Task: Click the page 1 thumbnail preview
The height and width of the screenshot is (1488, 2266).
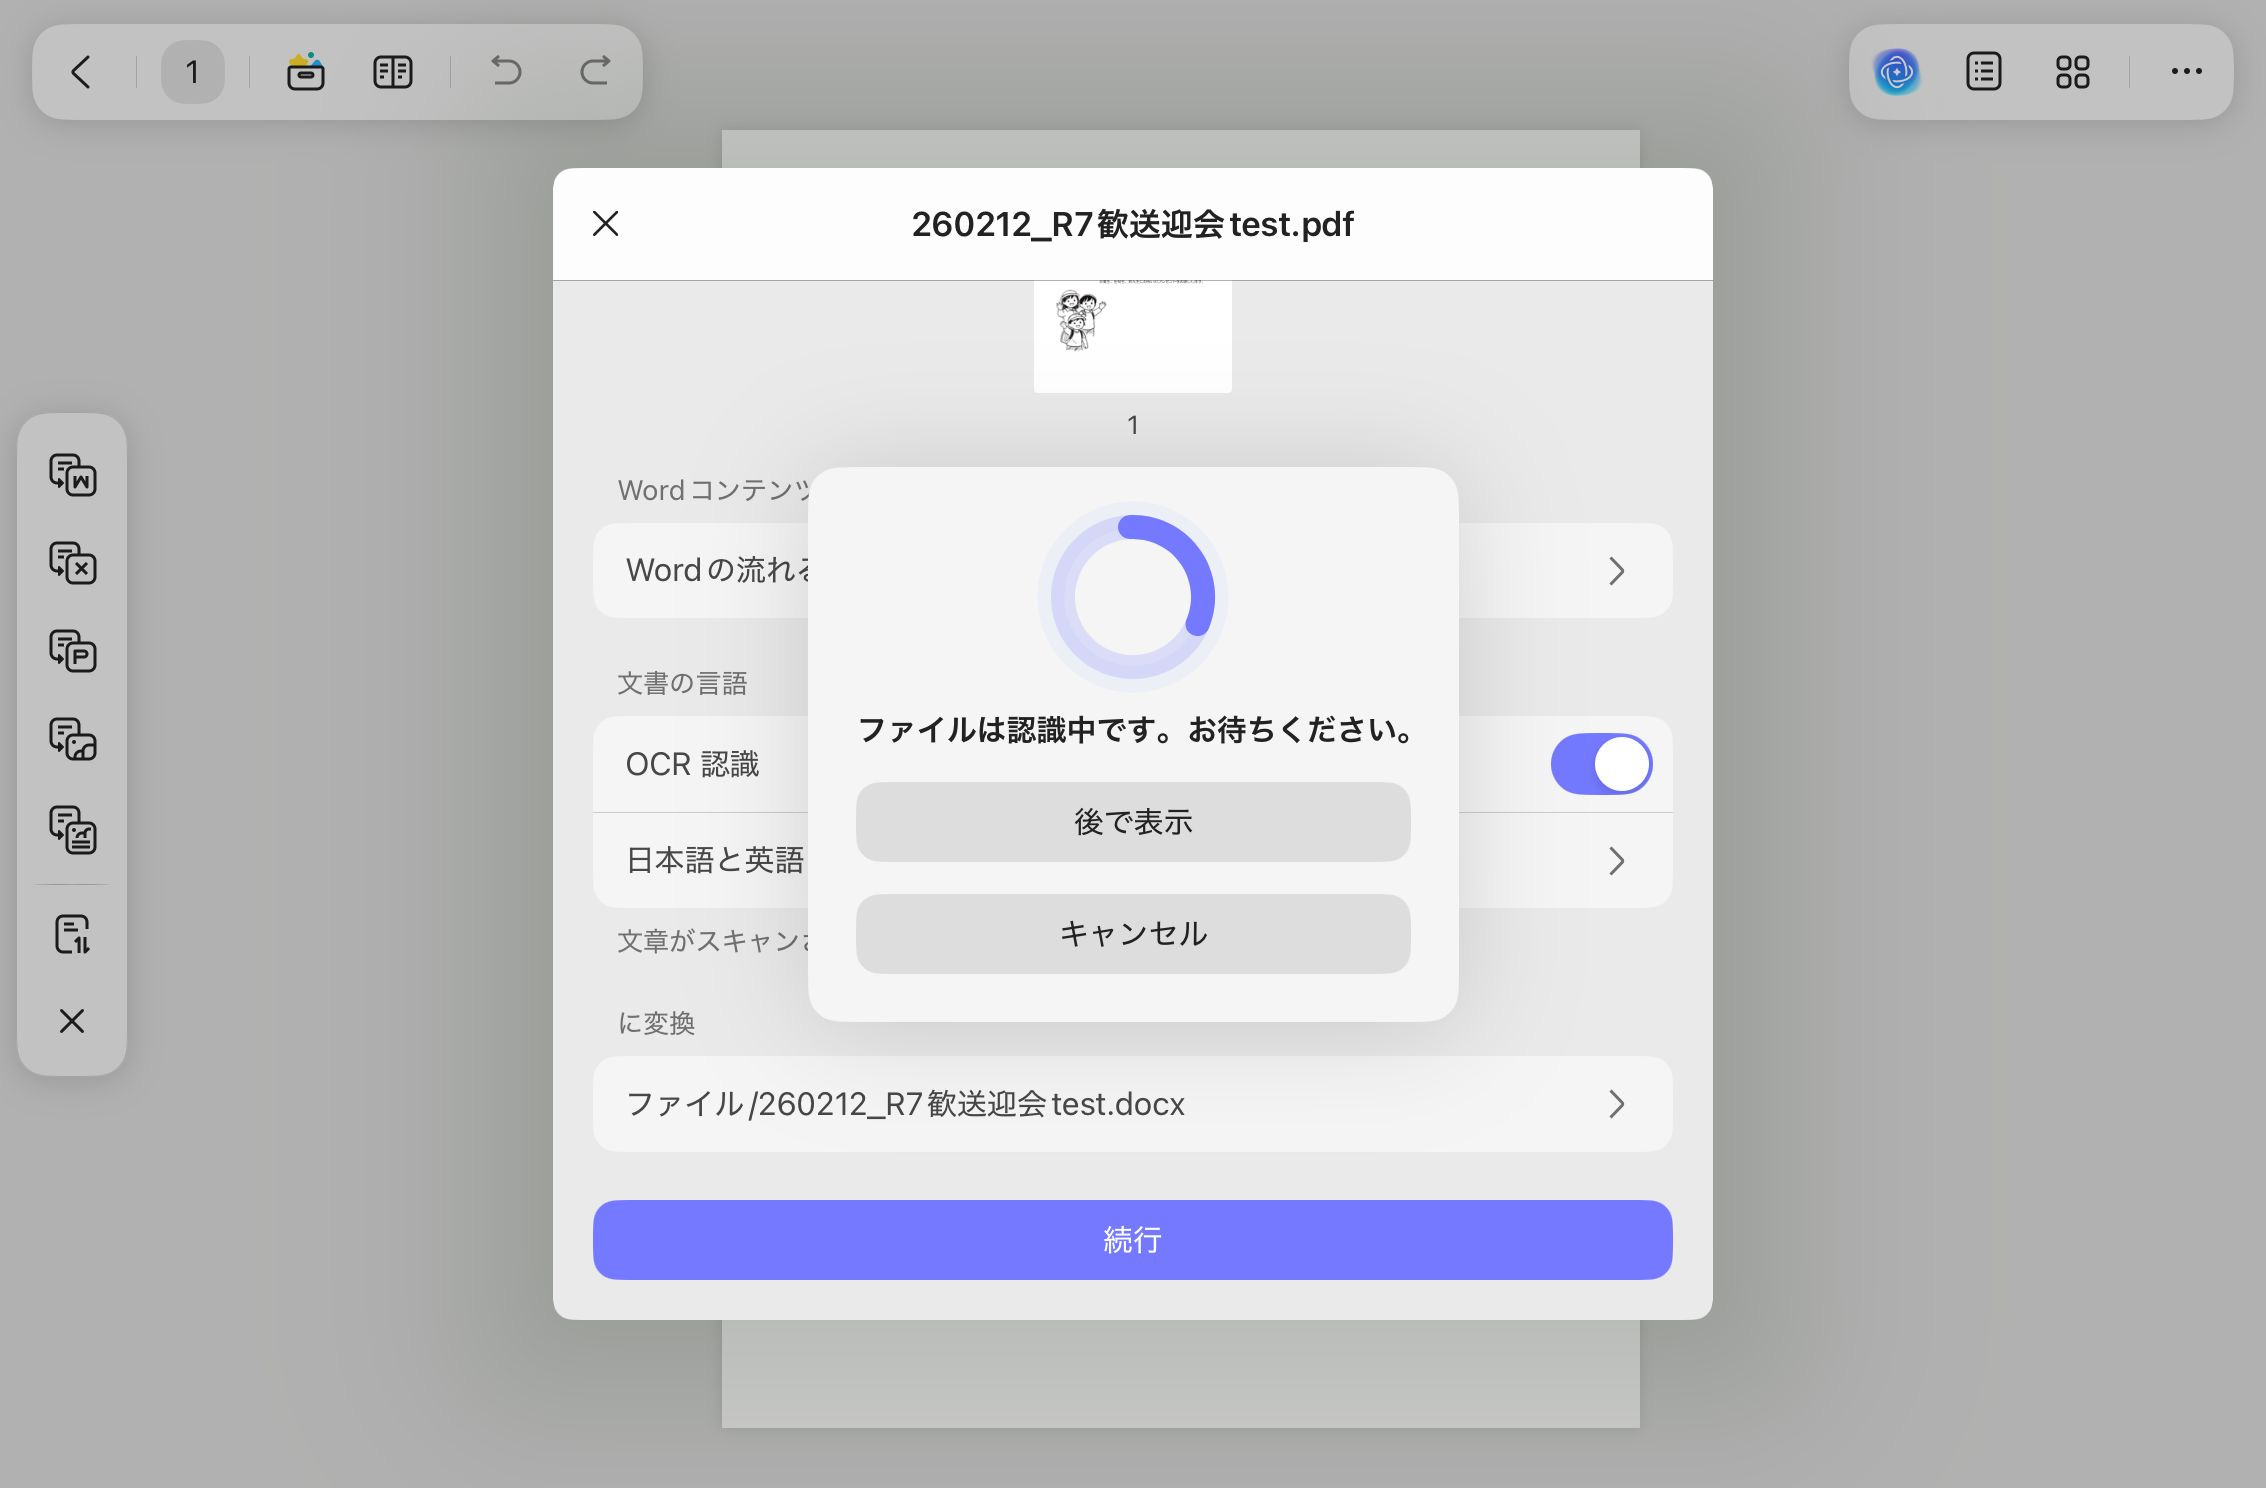Action: (x=1132, y=336)
